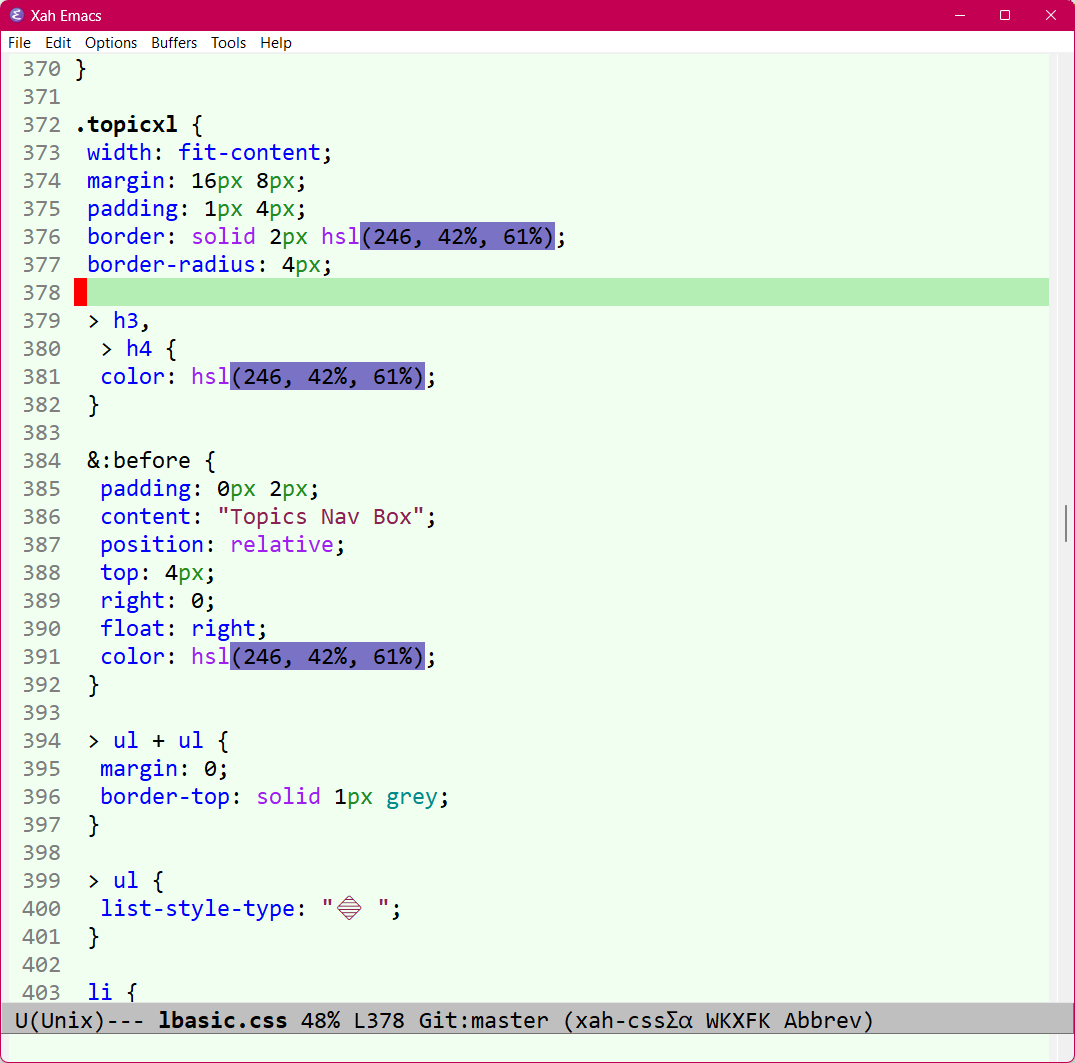
Task: Click the h4 selector on line 380
Action: [139, 348]
